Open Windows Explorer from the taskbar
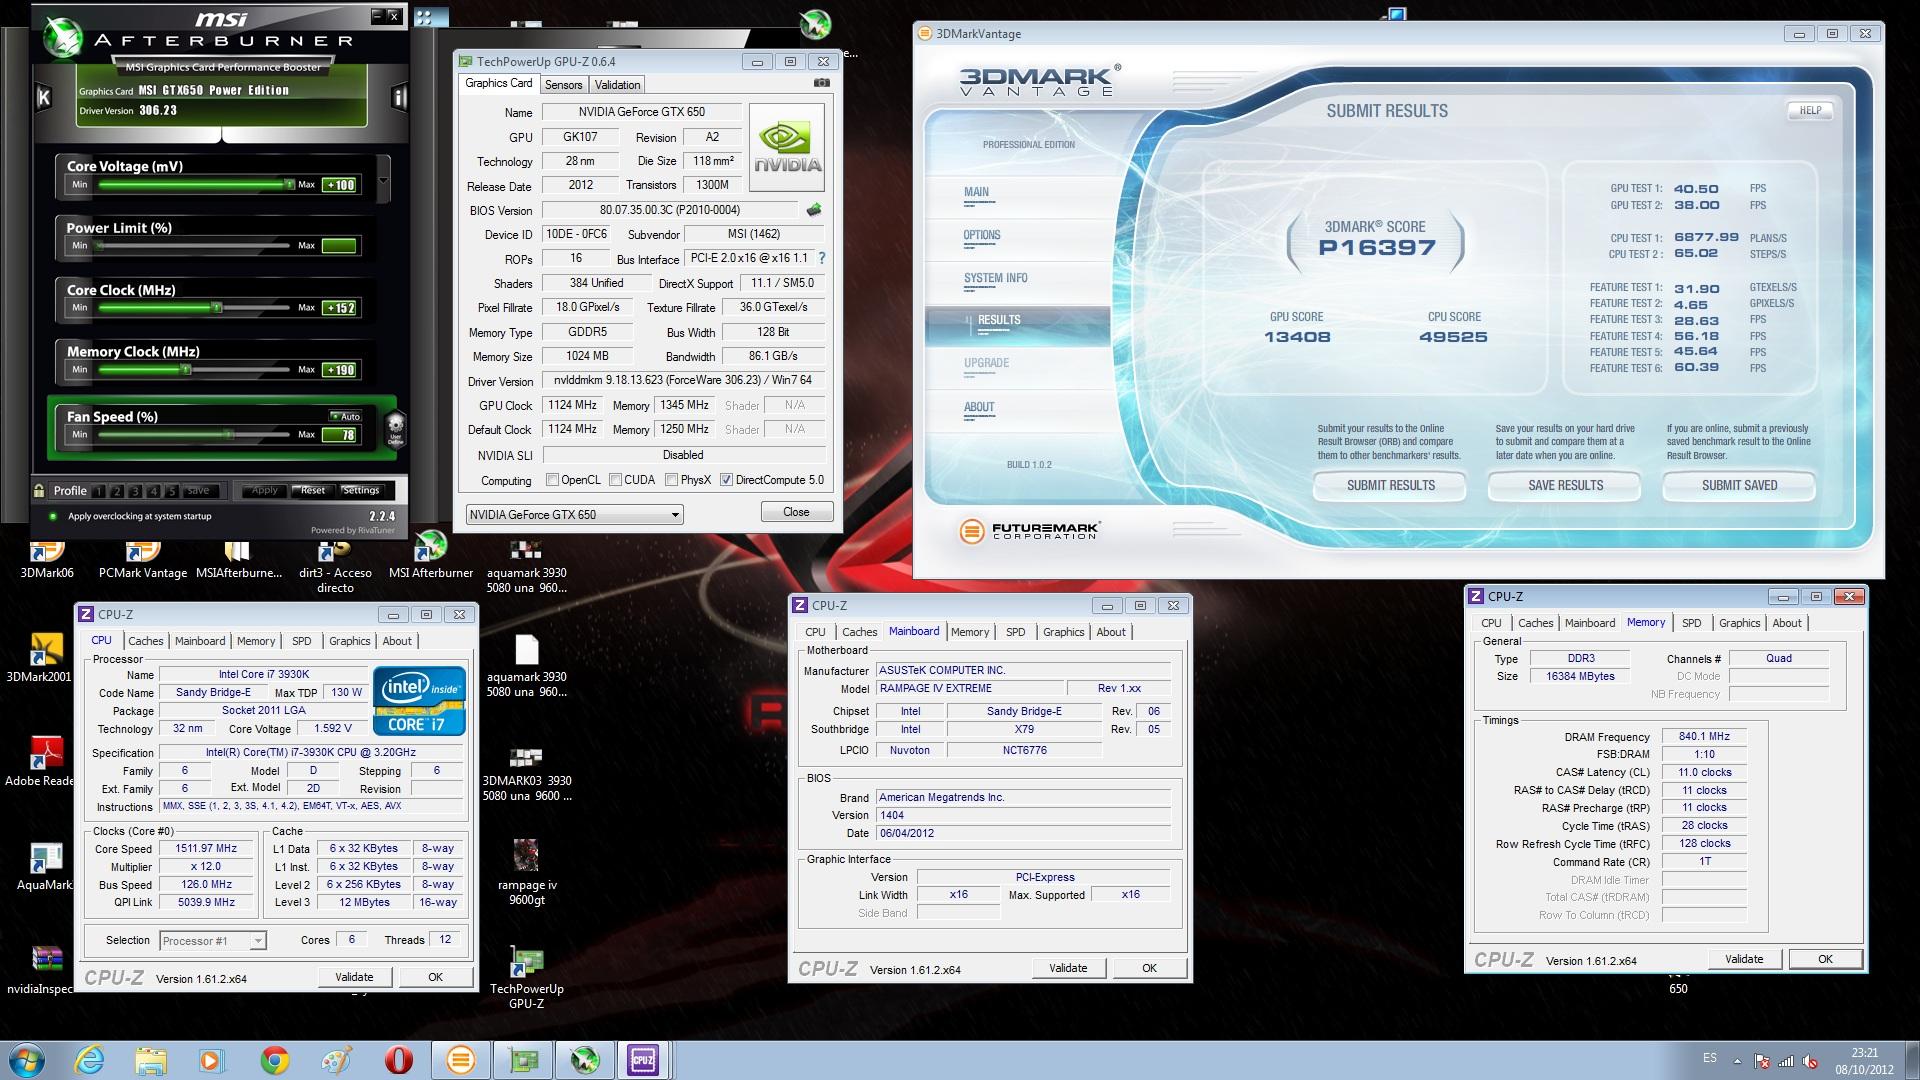1920x1080 pixels. tap(151, 1060)
